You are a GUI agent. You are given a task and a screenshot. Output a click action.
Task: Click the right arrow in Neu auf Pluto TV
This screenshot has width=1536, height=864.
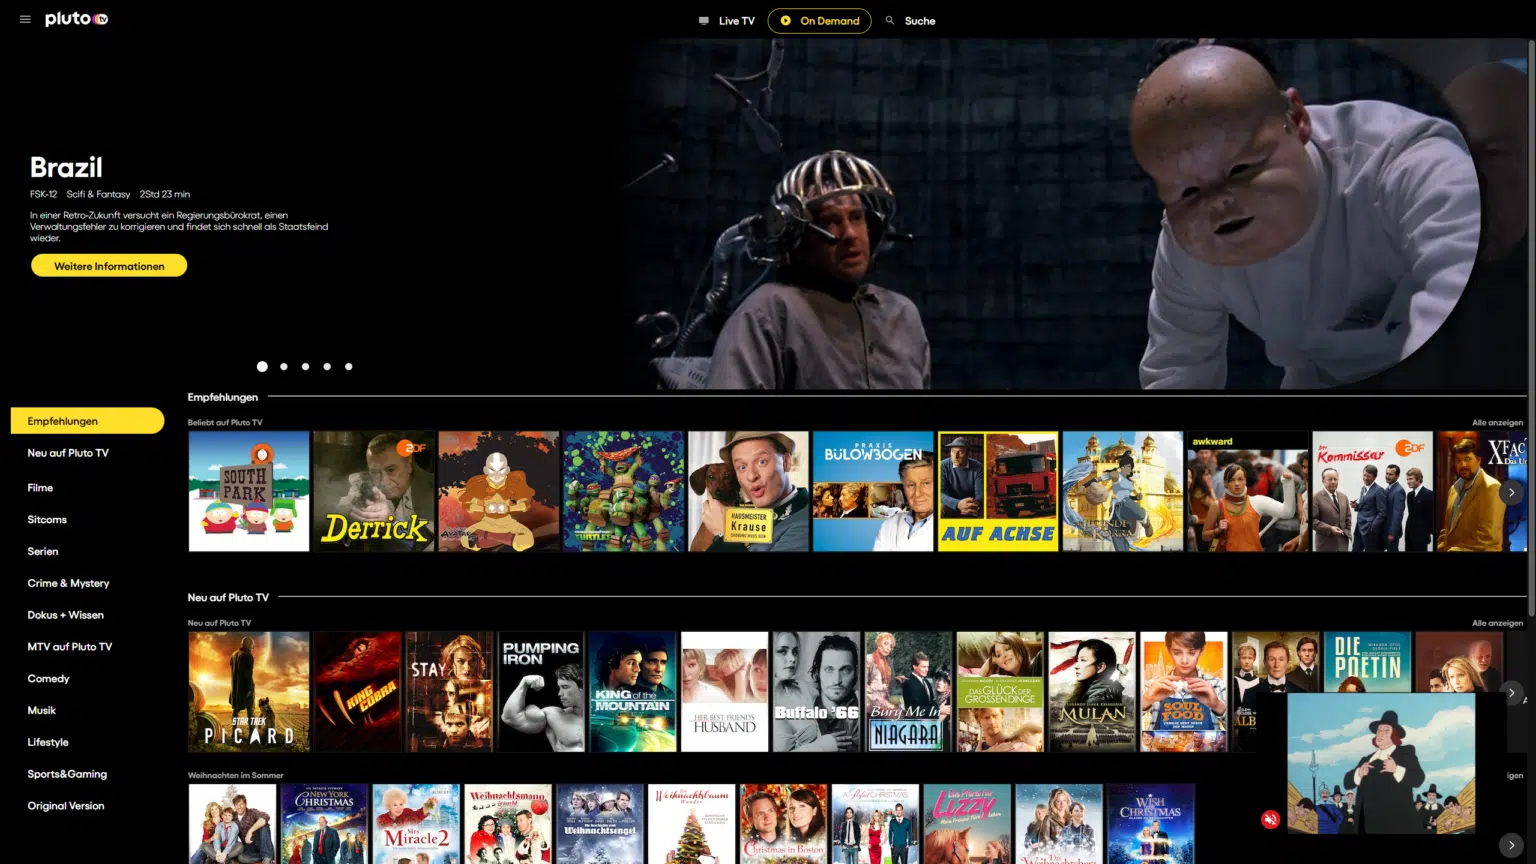(1512, 692)
